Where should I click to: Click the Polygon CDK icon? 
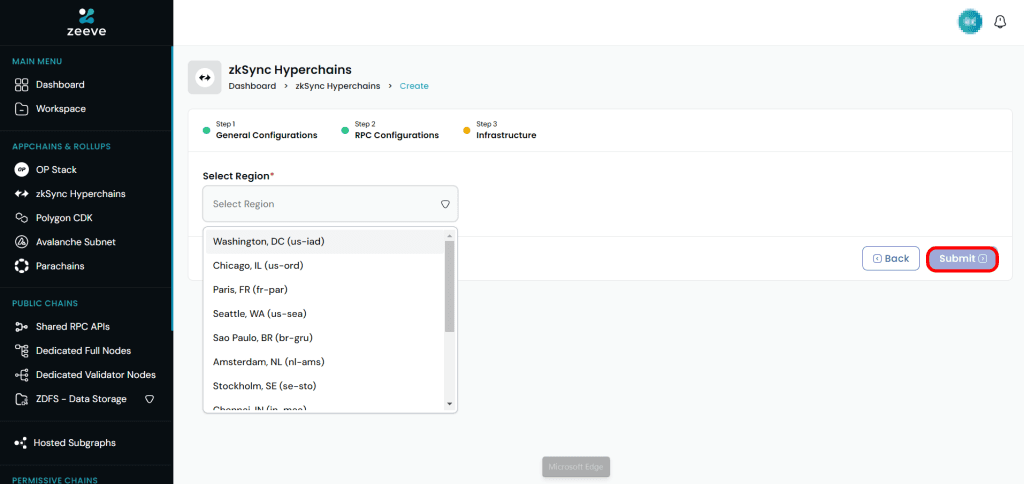(22, 218)
